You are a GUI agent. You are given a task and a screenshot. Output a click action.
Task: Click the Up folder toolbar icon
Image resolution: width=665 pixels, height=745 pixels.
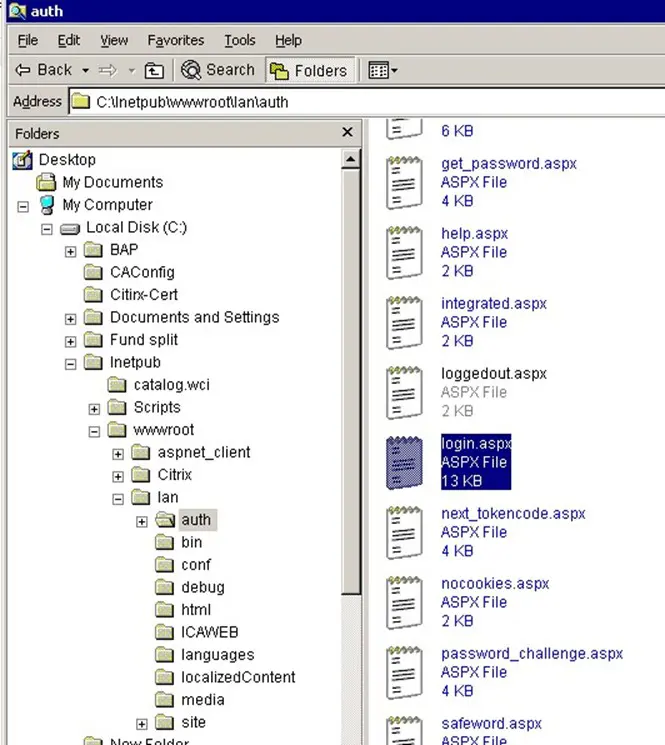154,70
